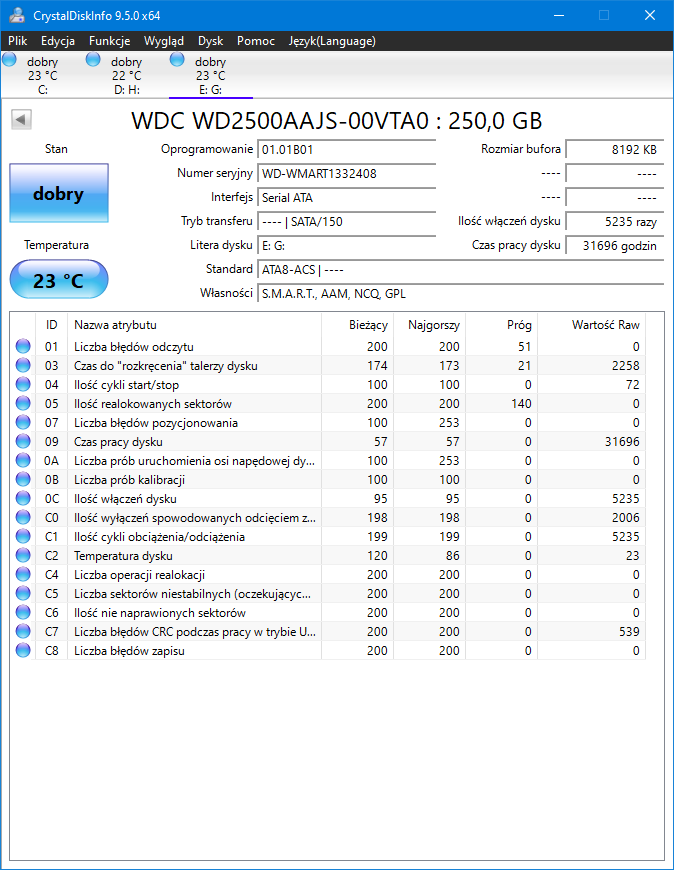Click the buffer size field 8192 KB
Screen dimensions: 674x870
click(615, 149)
